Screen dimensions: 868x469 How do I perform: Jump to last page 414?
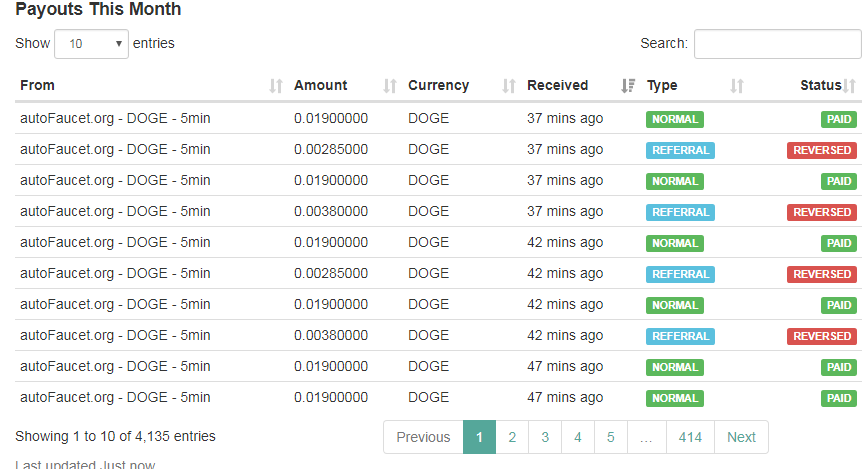(690, 437)
